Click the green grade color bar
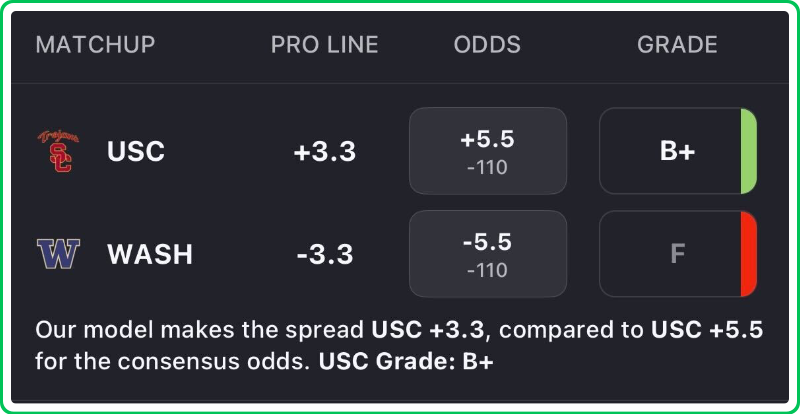This screenshot has height=414, width=800. coord(748,151)
